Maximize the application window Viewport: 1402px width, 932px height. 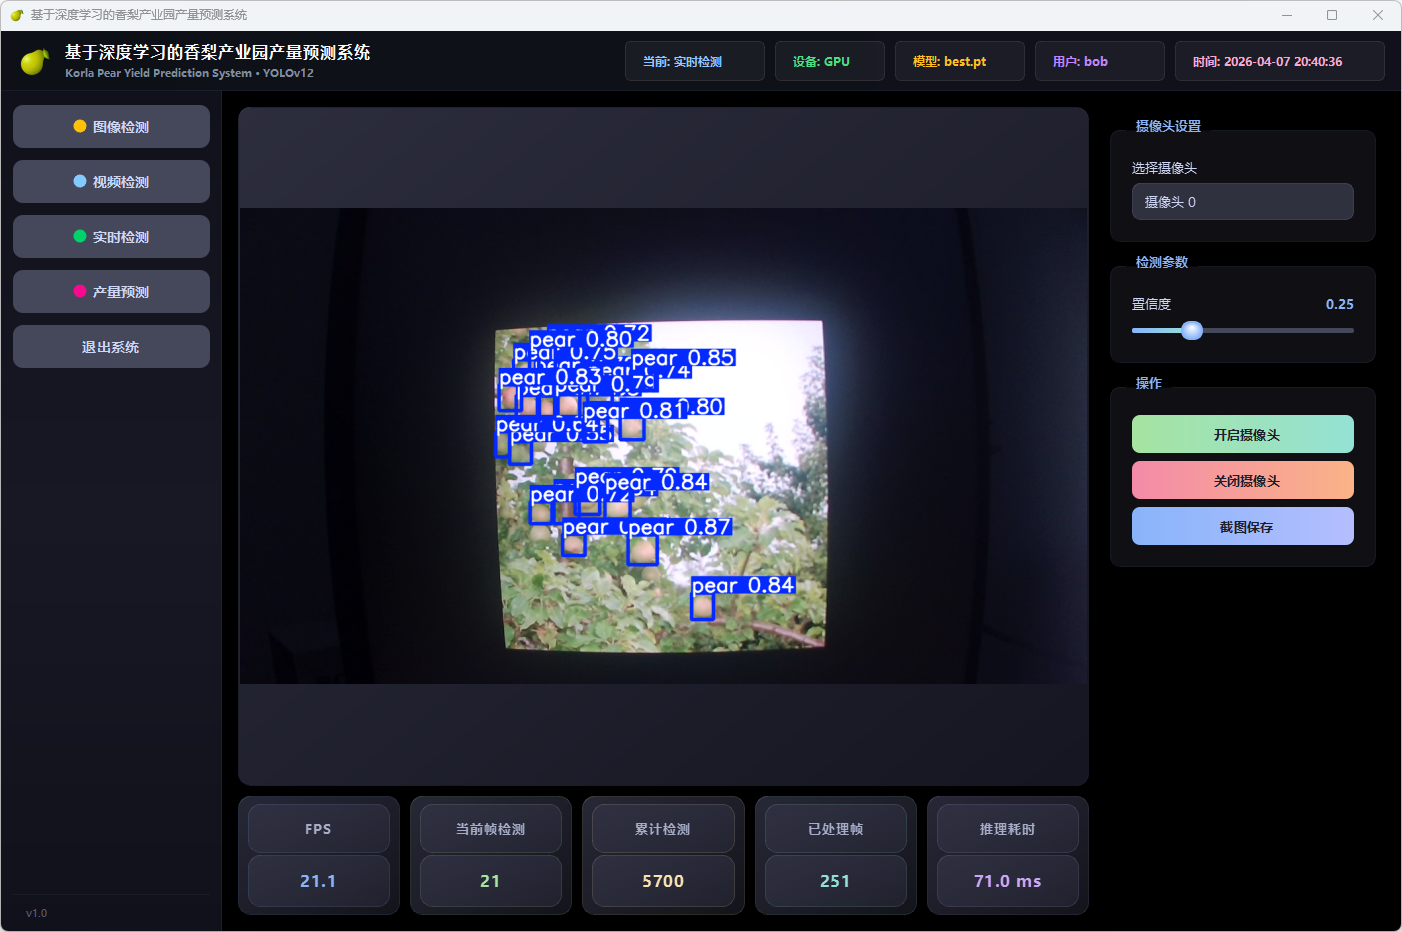(1332, 15)
